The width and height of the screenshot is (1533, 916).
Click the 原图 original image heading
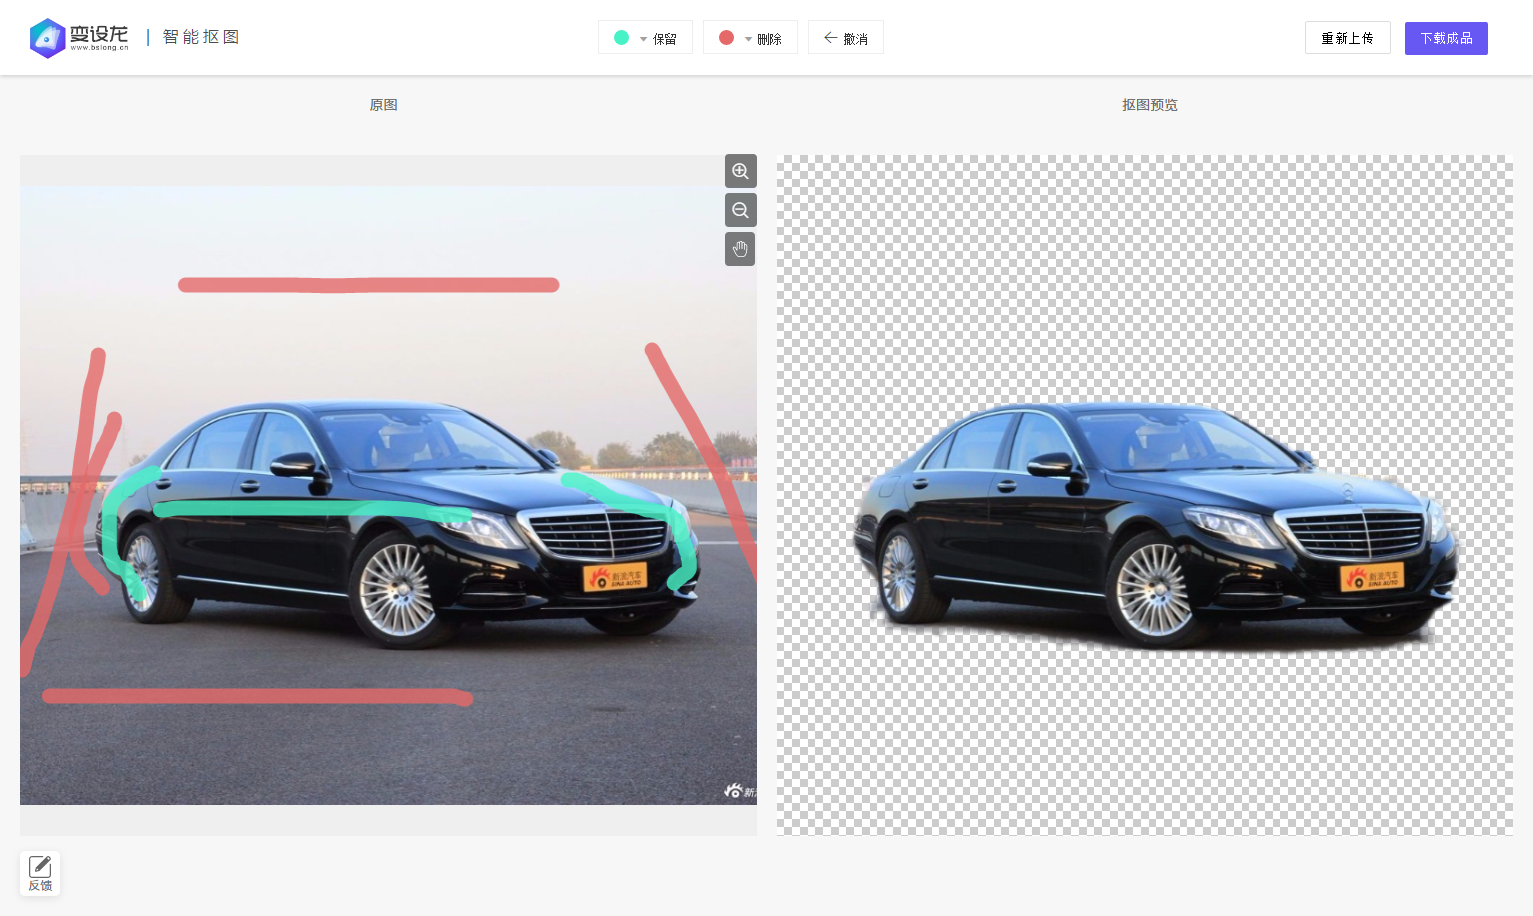(384, 105)
